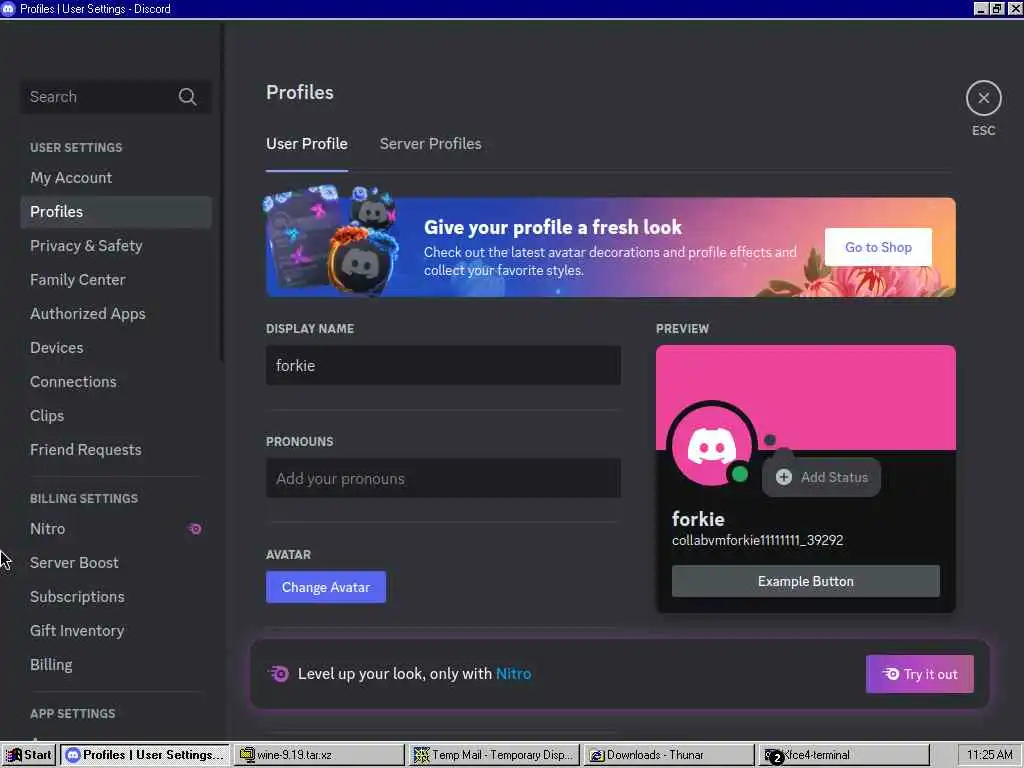Click the Nitro badge icon in sidebar
The width and height of the screenshot is (1024, 768).
pos(195,528)
